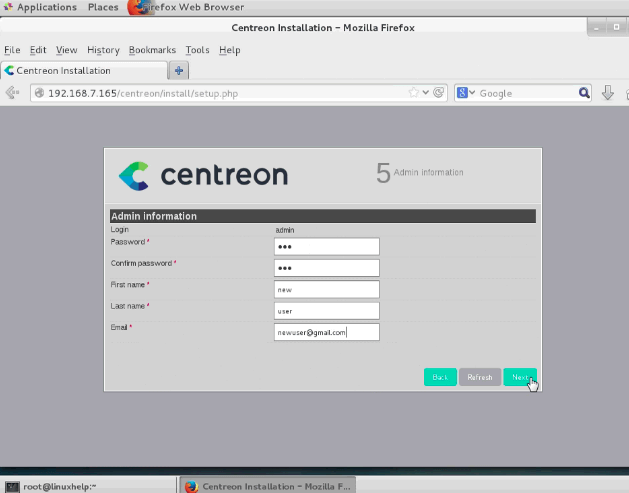Focus the Confirm password field
The height and width of the screenshot is (493, 629).
pos(327,268)
